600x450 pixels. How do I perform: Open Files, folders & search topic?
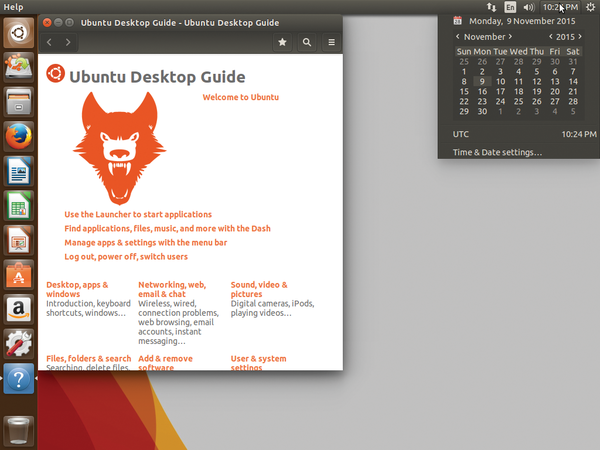coord(88,359)
